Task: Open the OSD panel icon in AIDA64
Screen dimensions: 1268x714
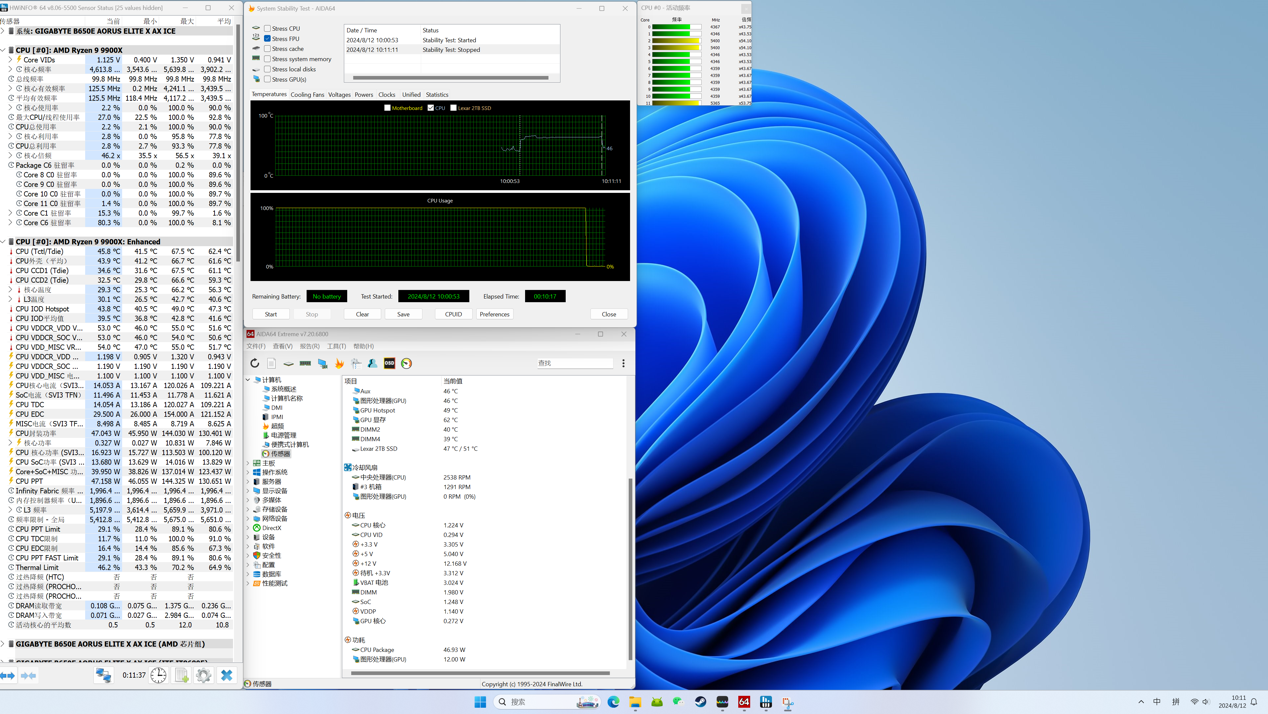Action: [389, 363]
